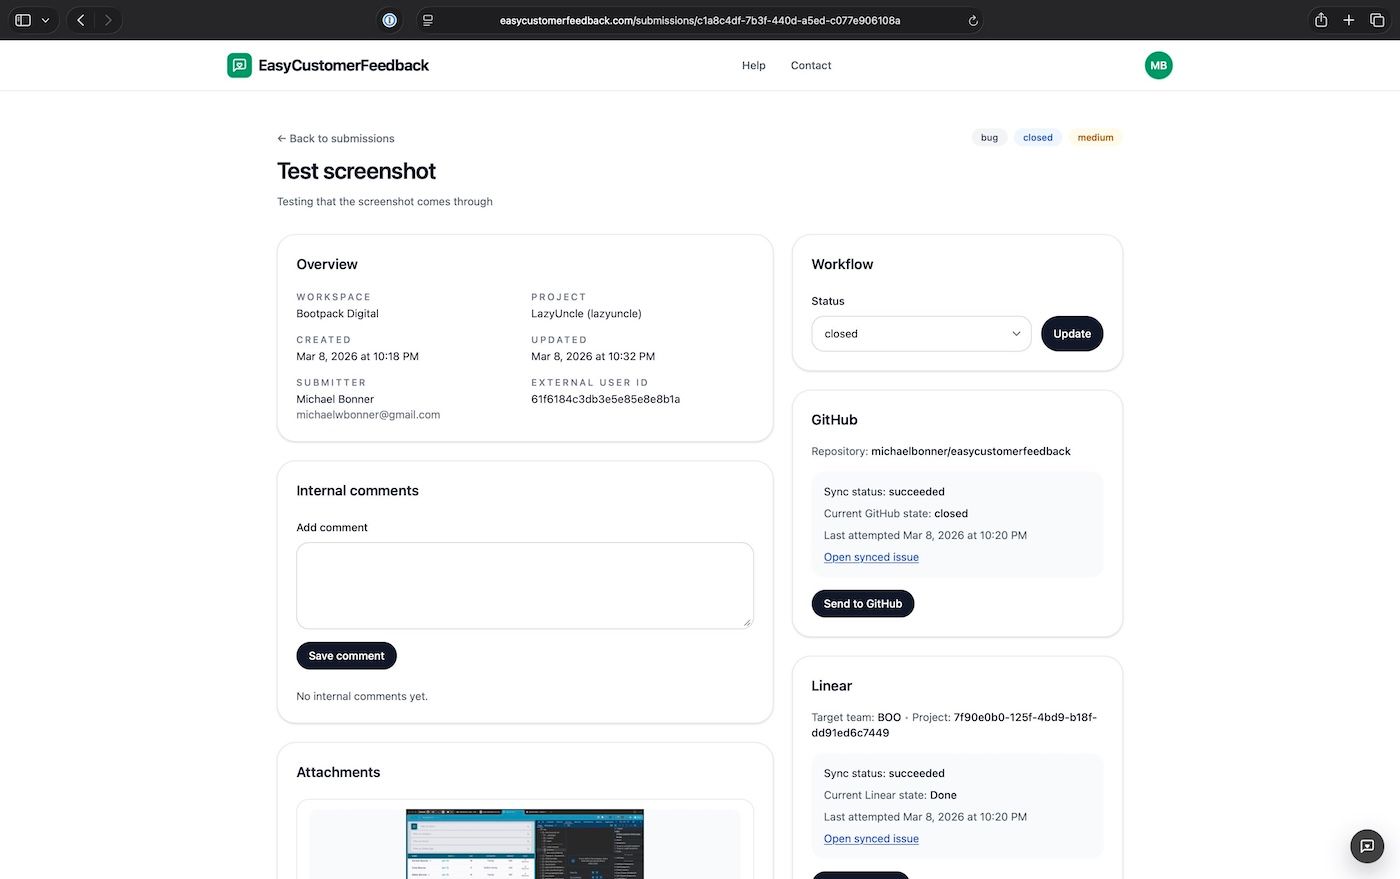
Task: Click inside the Add comment text area
Action: click(x=524, y=585)
